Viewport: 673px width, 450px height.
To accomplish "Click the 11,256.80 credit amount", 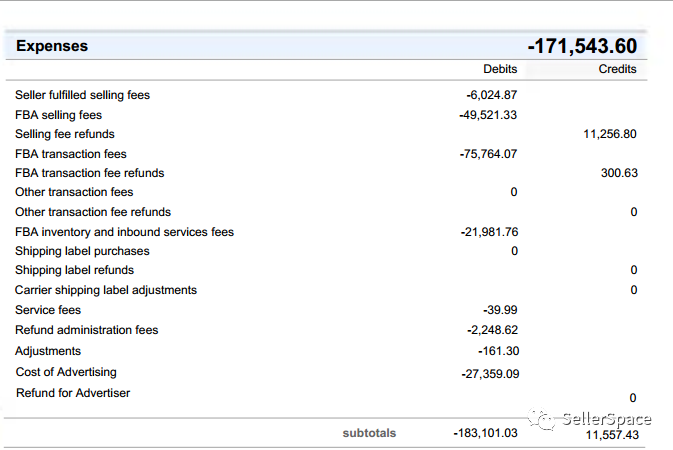I will pos(610,134).
